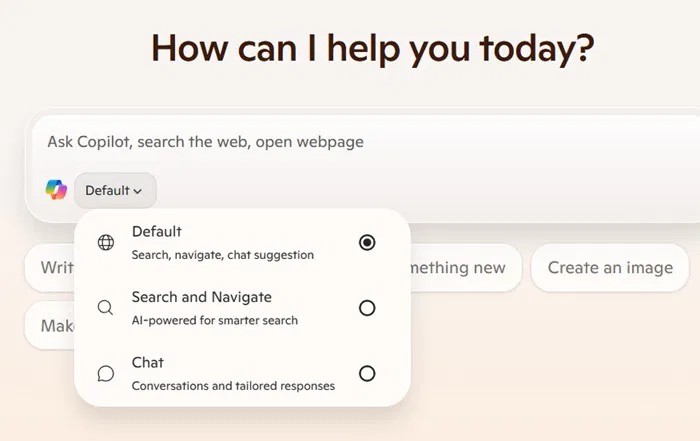Select "Search and Navigate" menu entry text
The image size is (700, 441).
(201, 297)
